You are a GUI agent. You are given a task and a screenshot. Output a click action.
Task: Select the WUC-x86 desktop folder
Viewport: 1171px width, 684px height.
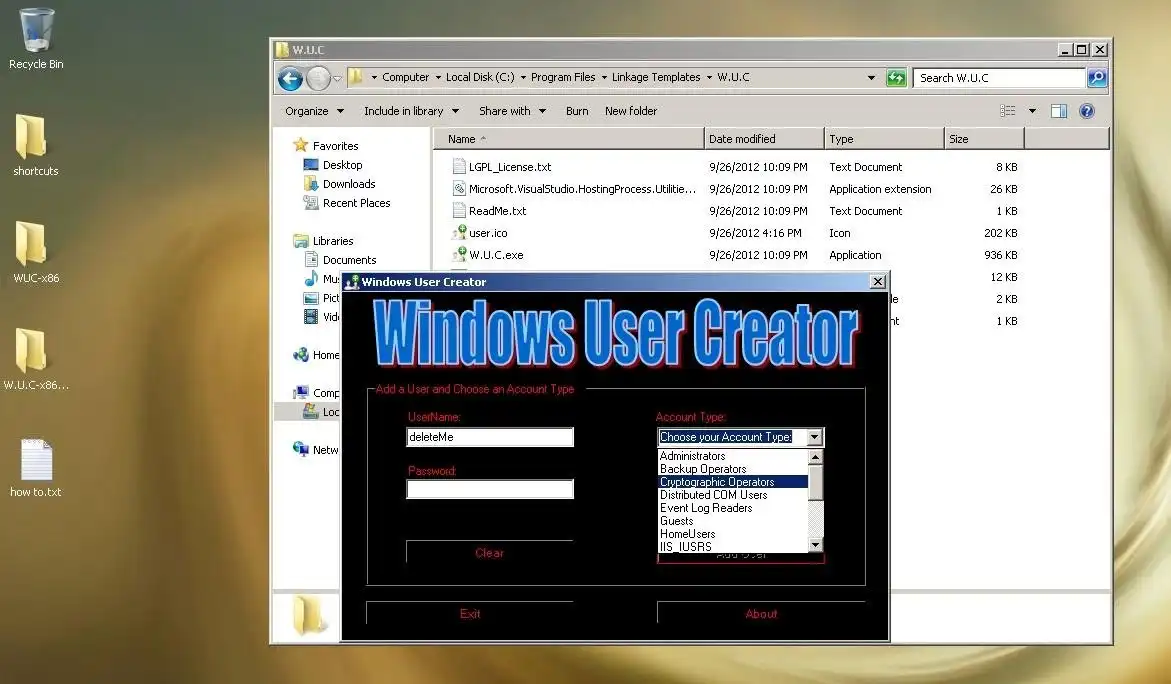35,252
